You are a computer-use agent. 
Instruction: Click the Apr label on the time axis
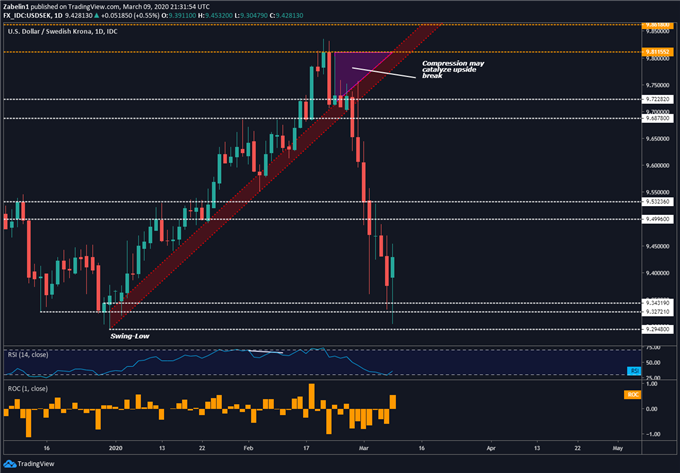491,448
